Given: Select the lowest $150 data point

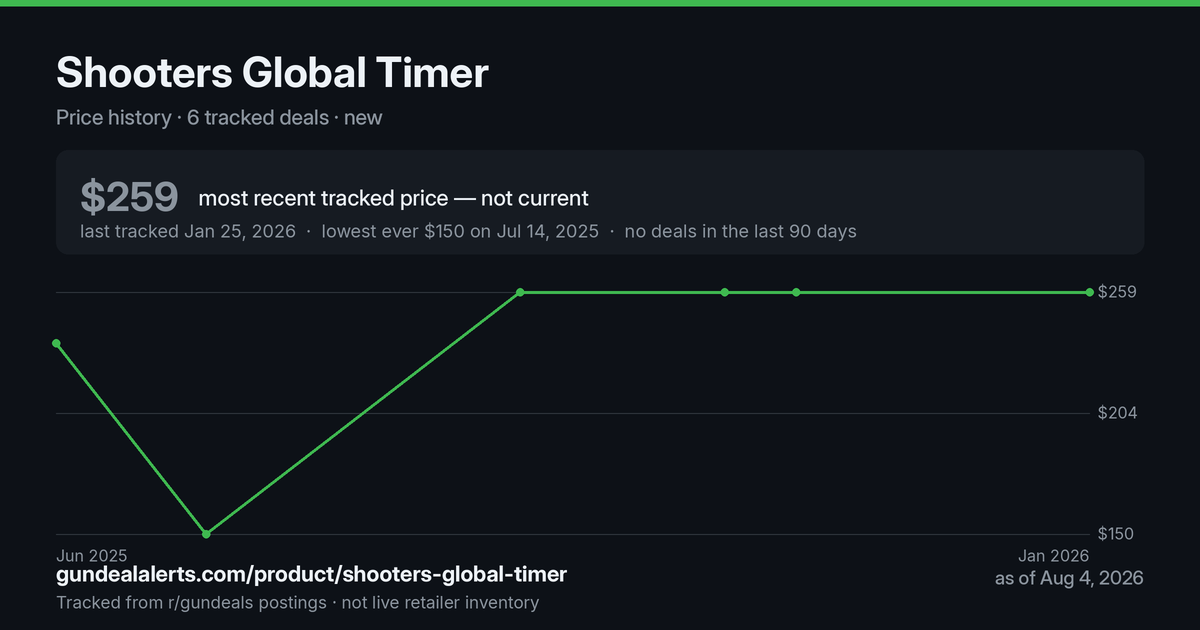Looking at the screenshot, I should pos(206,534).
